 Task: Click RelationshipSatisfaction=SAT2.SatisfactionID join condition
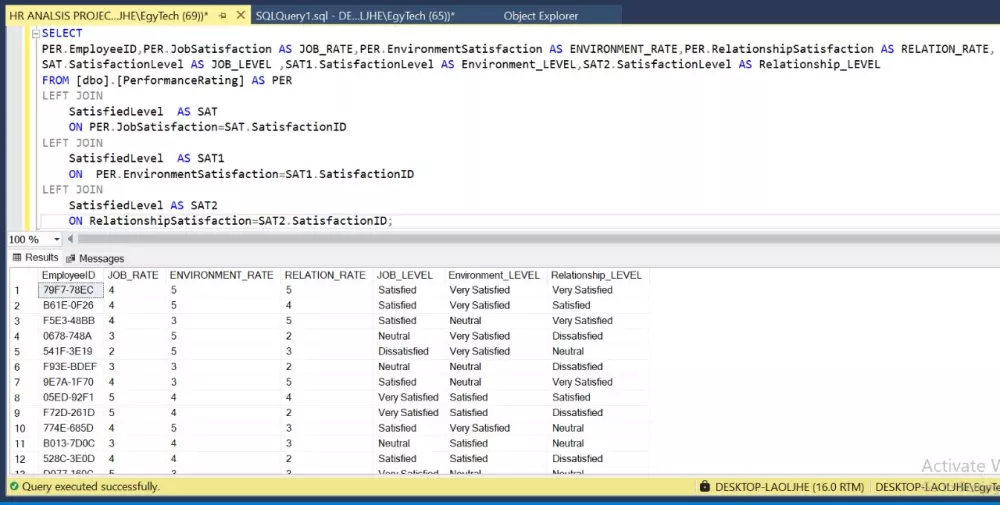(x=238, y=221)
